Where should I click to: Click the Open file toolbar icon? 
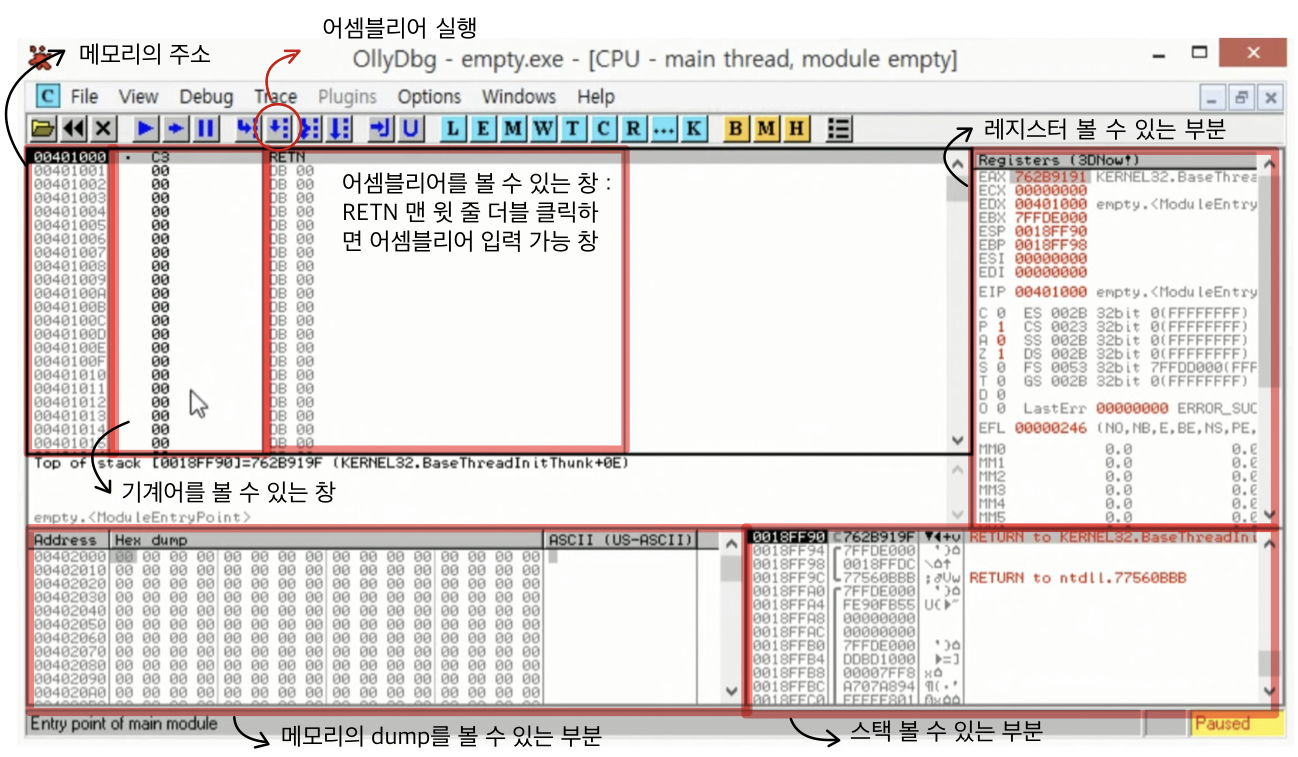point(42,128)
